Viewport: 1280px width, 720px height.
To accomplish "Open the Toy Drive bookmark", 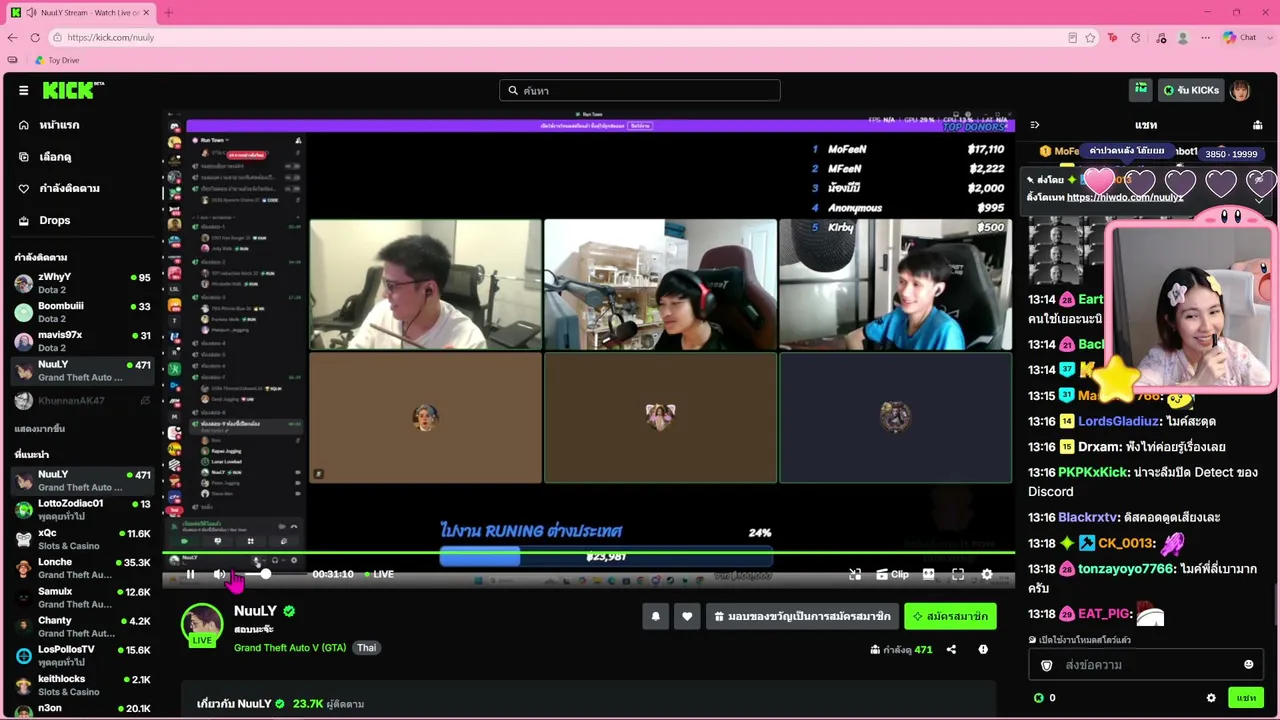I will 56,60.
